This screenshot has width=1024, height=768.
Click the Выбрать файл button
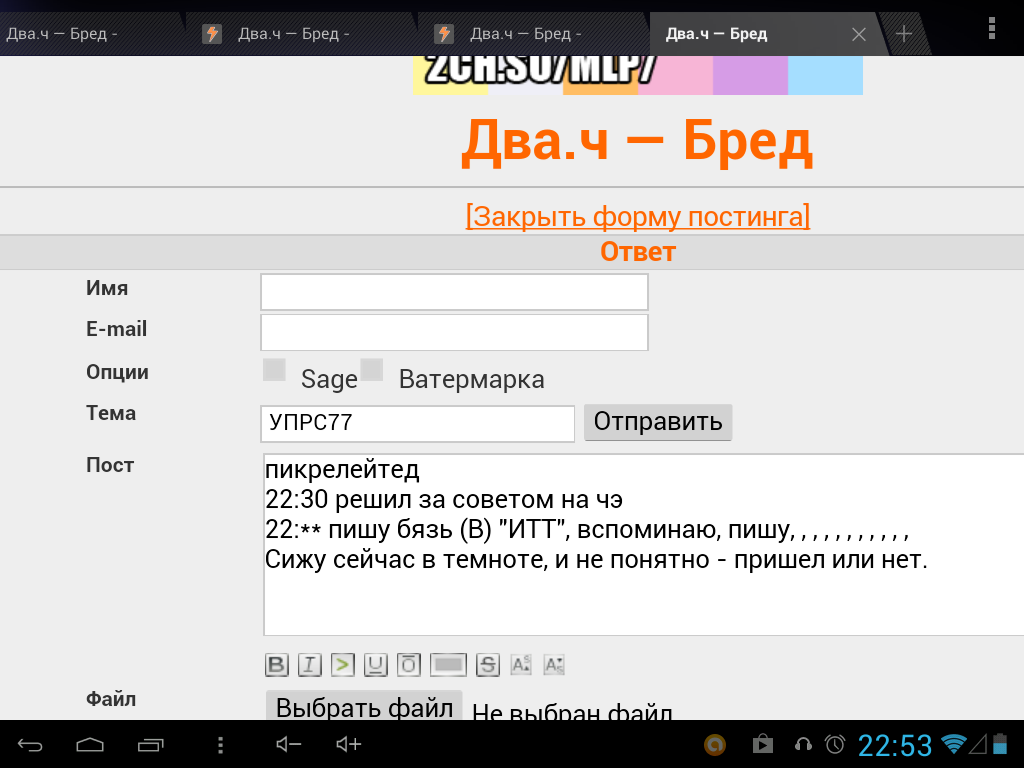click(x=364, y=707)
